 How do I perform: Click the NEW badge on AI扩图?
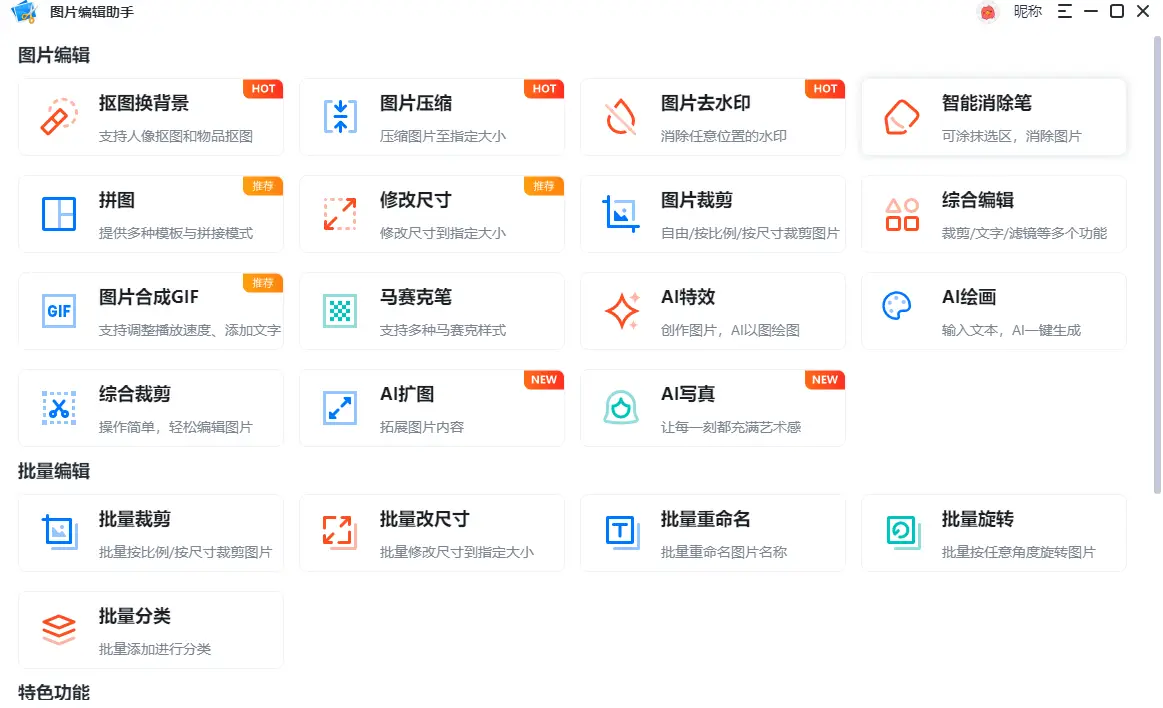pyautogui.click(x=544, y=380)
